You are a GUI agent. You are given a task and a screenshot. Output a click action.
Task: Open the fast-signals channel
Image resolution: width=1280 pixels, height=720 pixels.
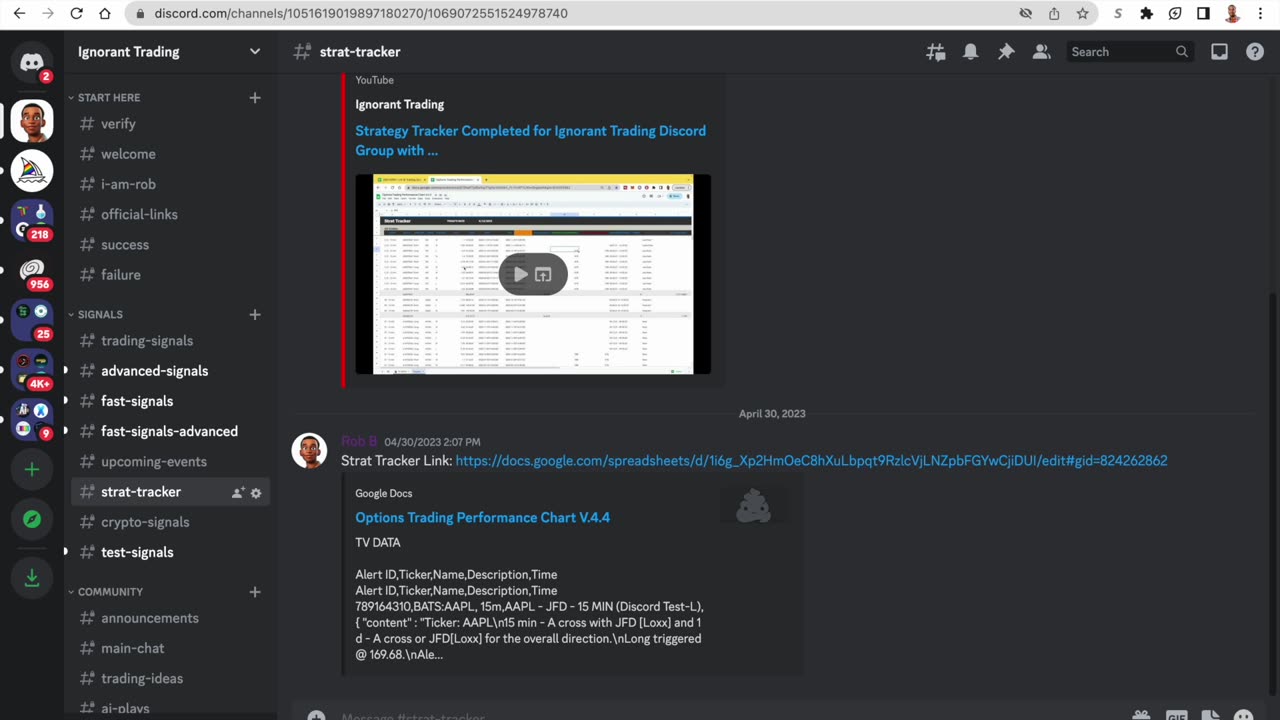tap(170, 401)
